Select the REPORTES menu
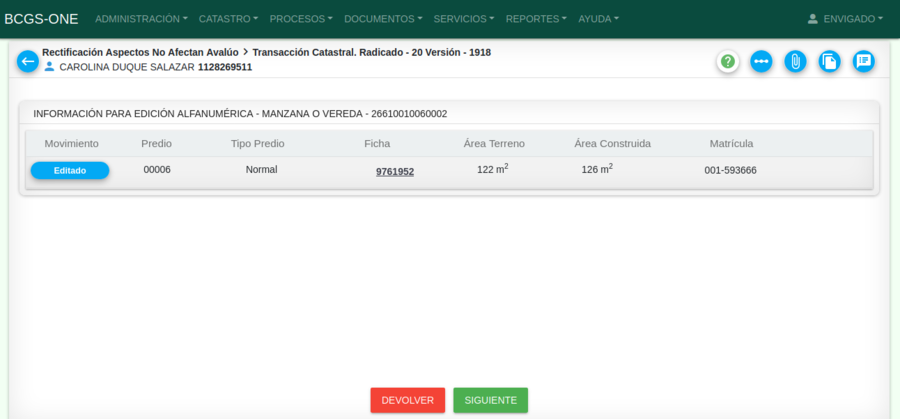This screenshot has width=900, height=419. 536,19
